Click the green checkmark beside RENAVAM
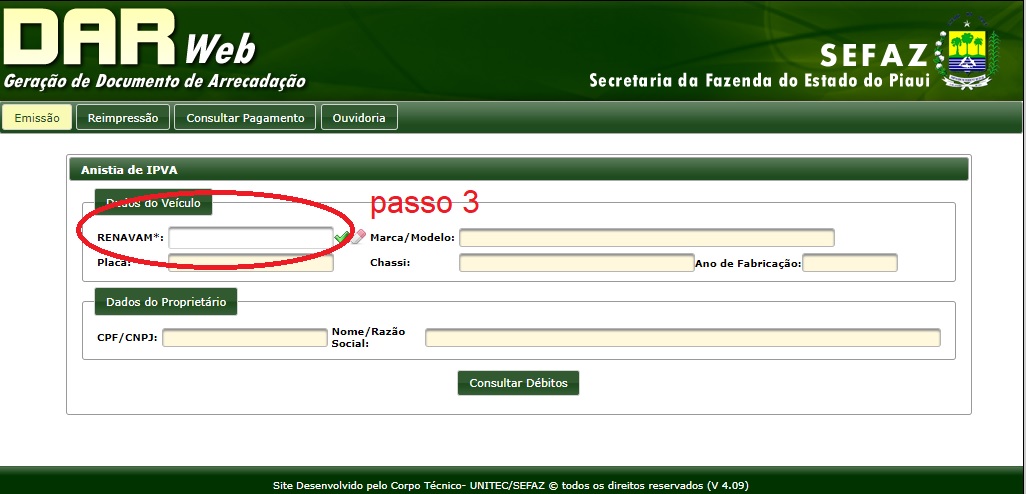 pos(341,237)
